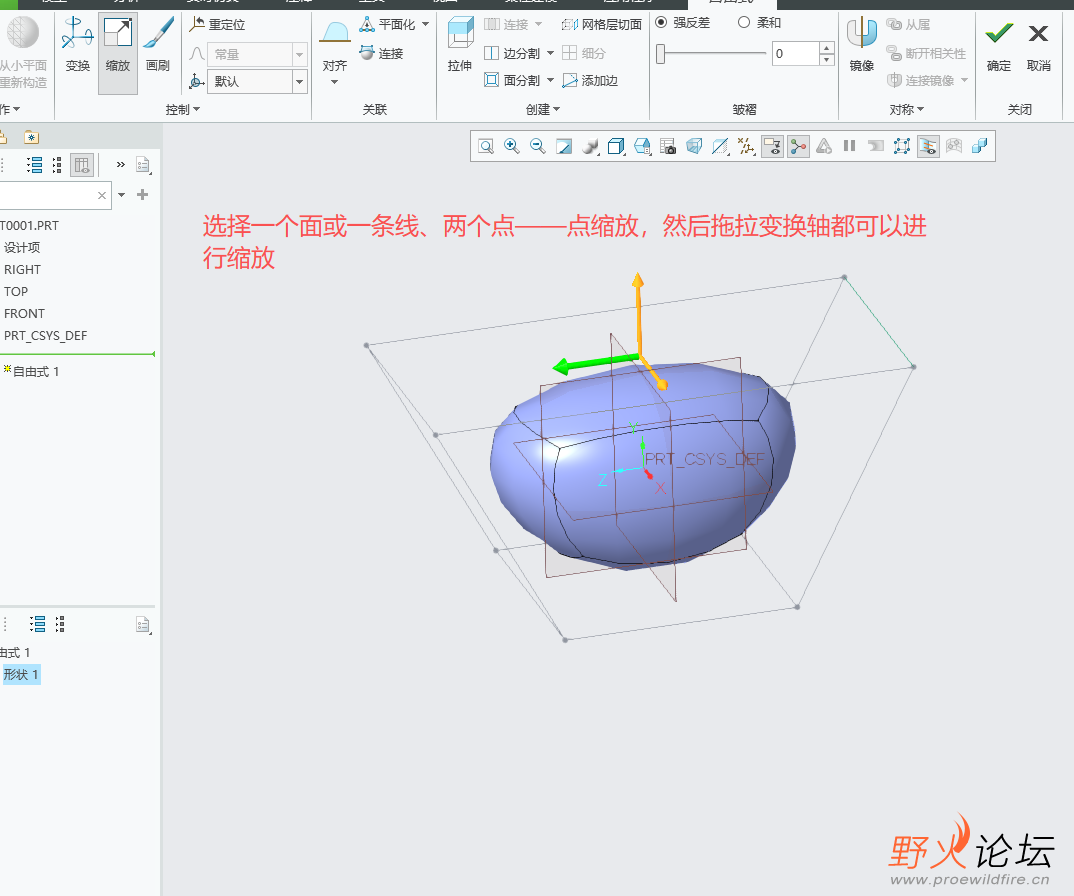This screenshot has height=896, width=1074.
Task: Open the 边分割 dropdown arrow
Action: (x=550, y=53)
